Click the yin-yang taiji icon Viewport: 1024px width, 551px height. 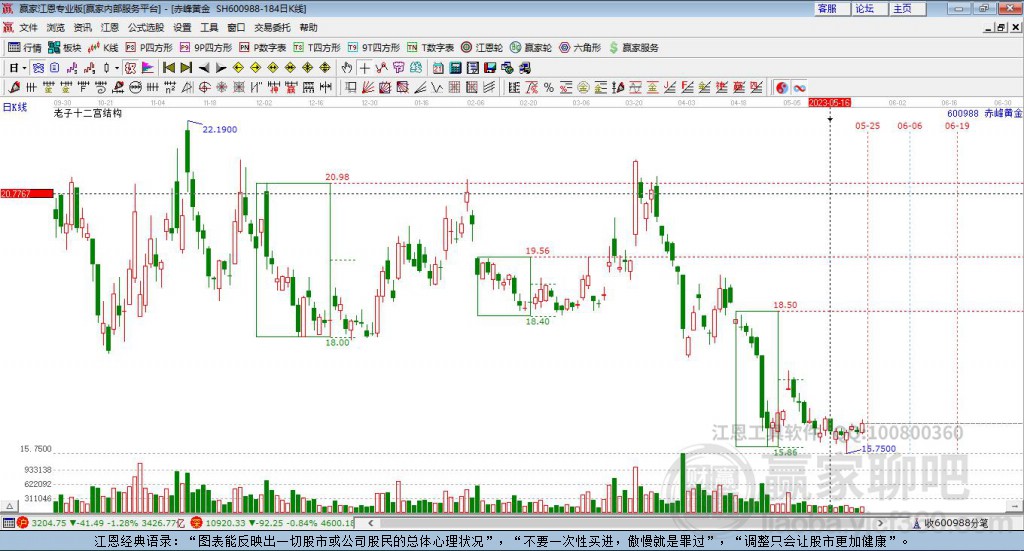click(x=782, y=87)
